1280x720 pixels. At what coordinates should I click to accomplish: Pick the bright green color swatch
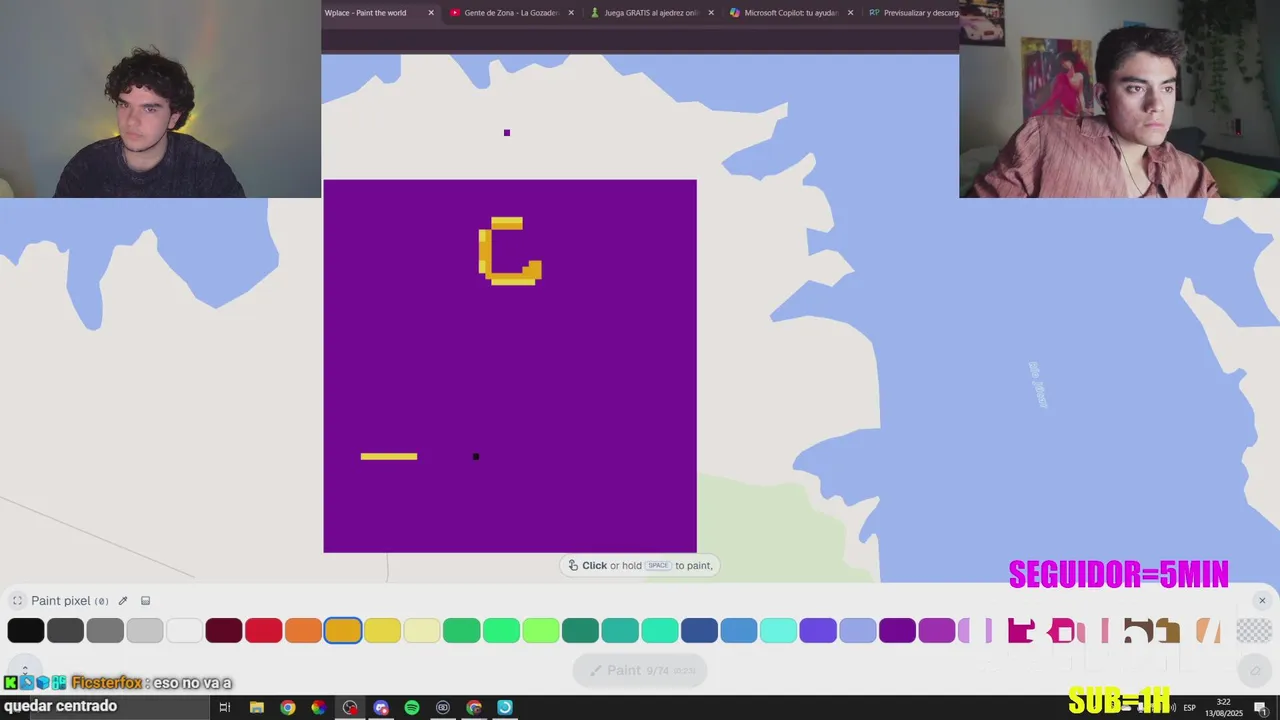501,630
